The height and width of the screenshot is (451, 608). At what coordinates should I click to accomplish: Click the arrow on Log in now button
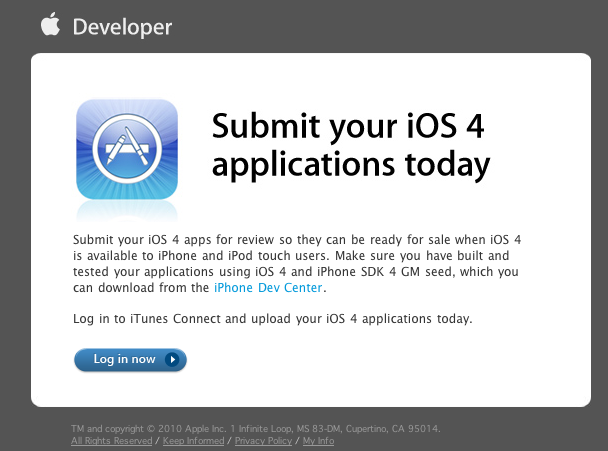(x=172, y=359)
